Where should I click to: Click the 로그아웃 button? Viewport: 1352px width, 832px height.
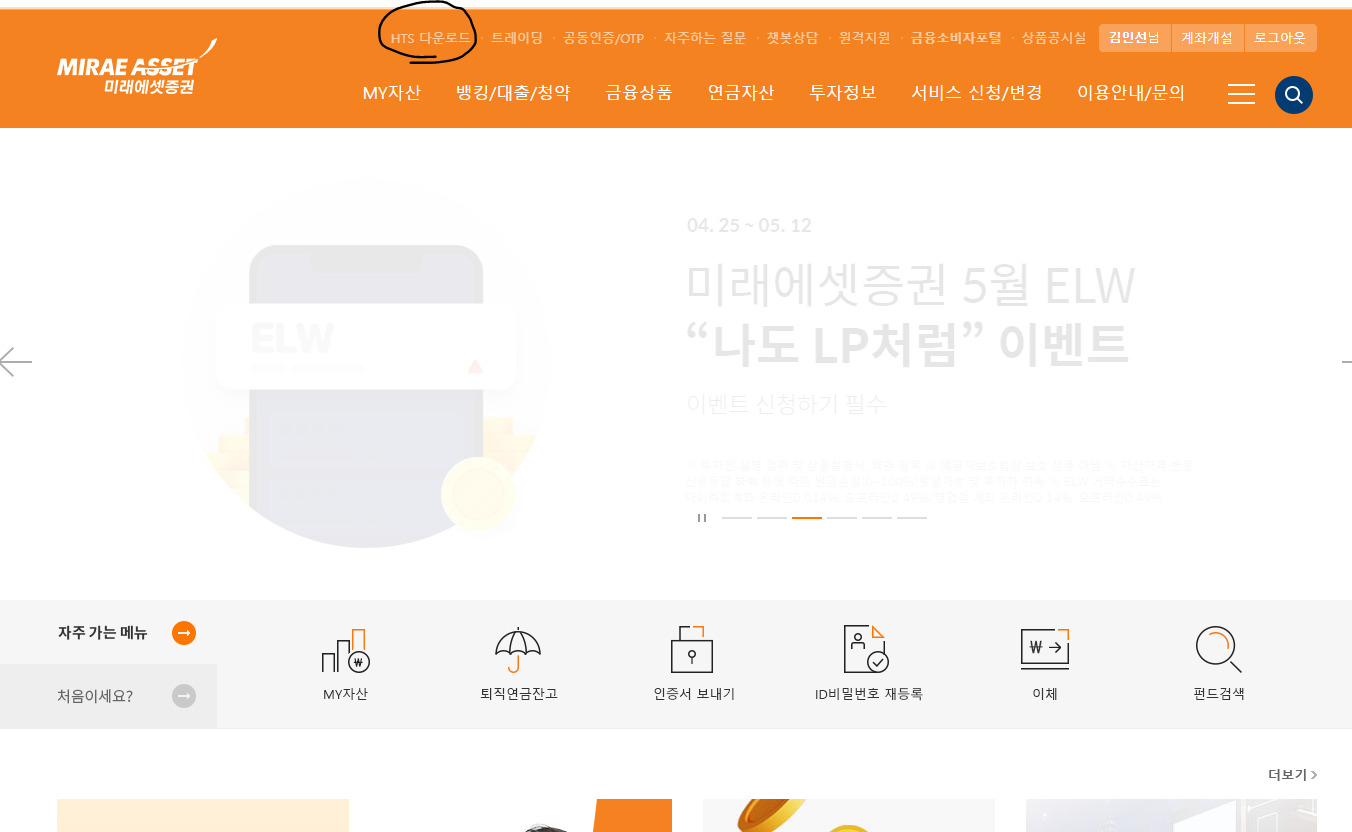[x=1281, y=38]
